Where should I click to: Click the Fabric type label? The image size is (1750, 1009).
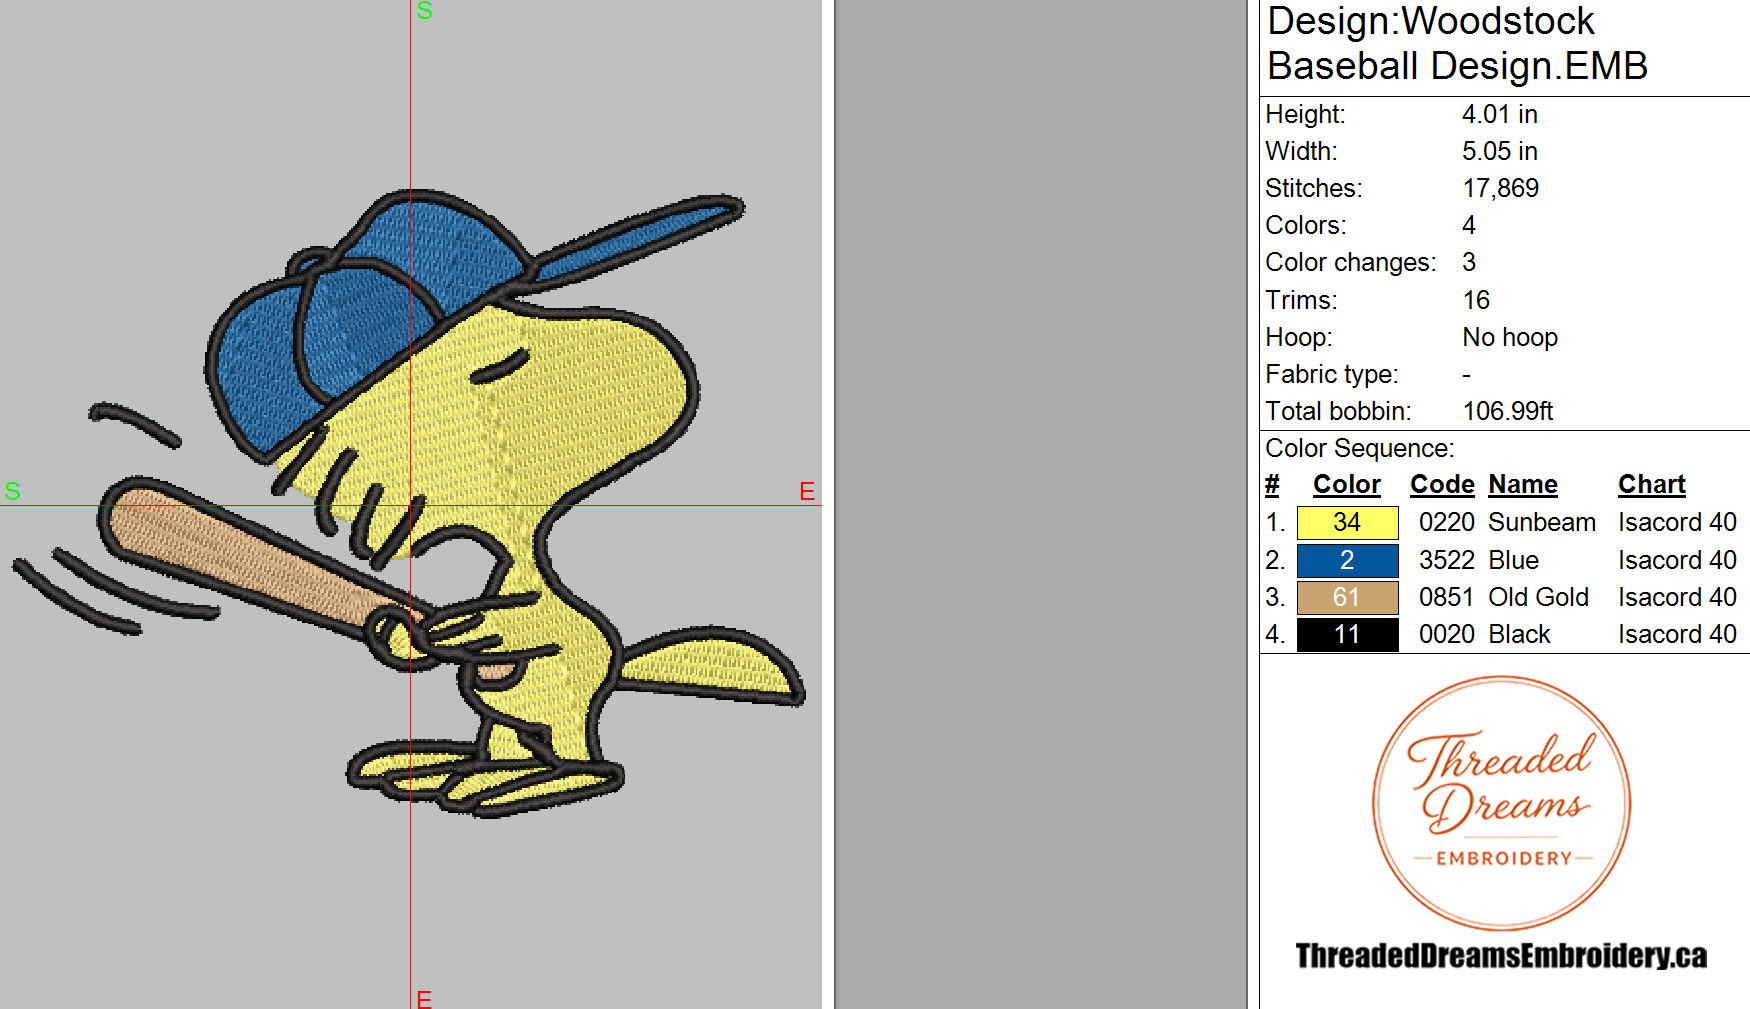(x=1332, y=375)
